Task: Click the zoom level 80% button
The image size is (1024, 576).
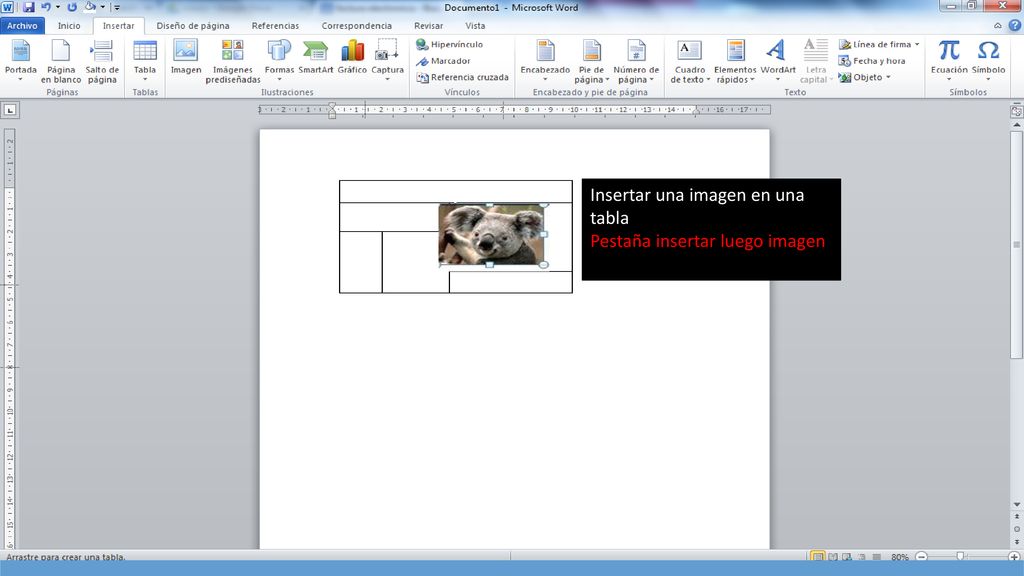Action: point(899,557)
